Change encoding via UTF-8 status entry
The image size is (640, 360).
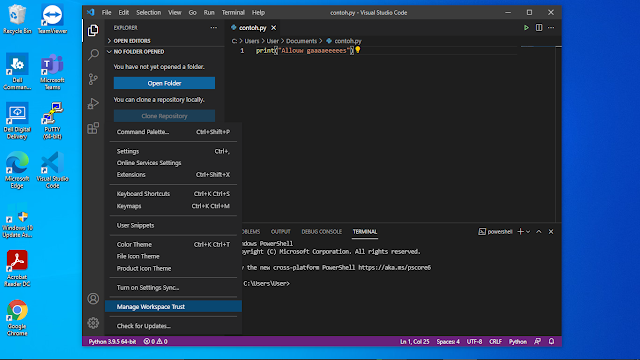(x=474, y=341)
